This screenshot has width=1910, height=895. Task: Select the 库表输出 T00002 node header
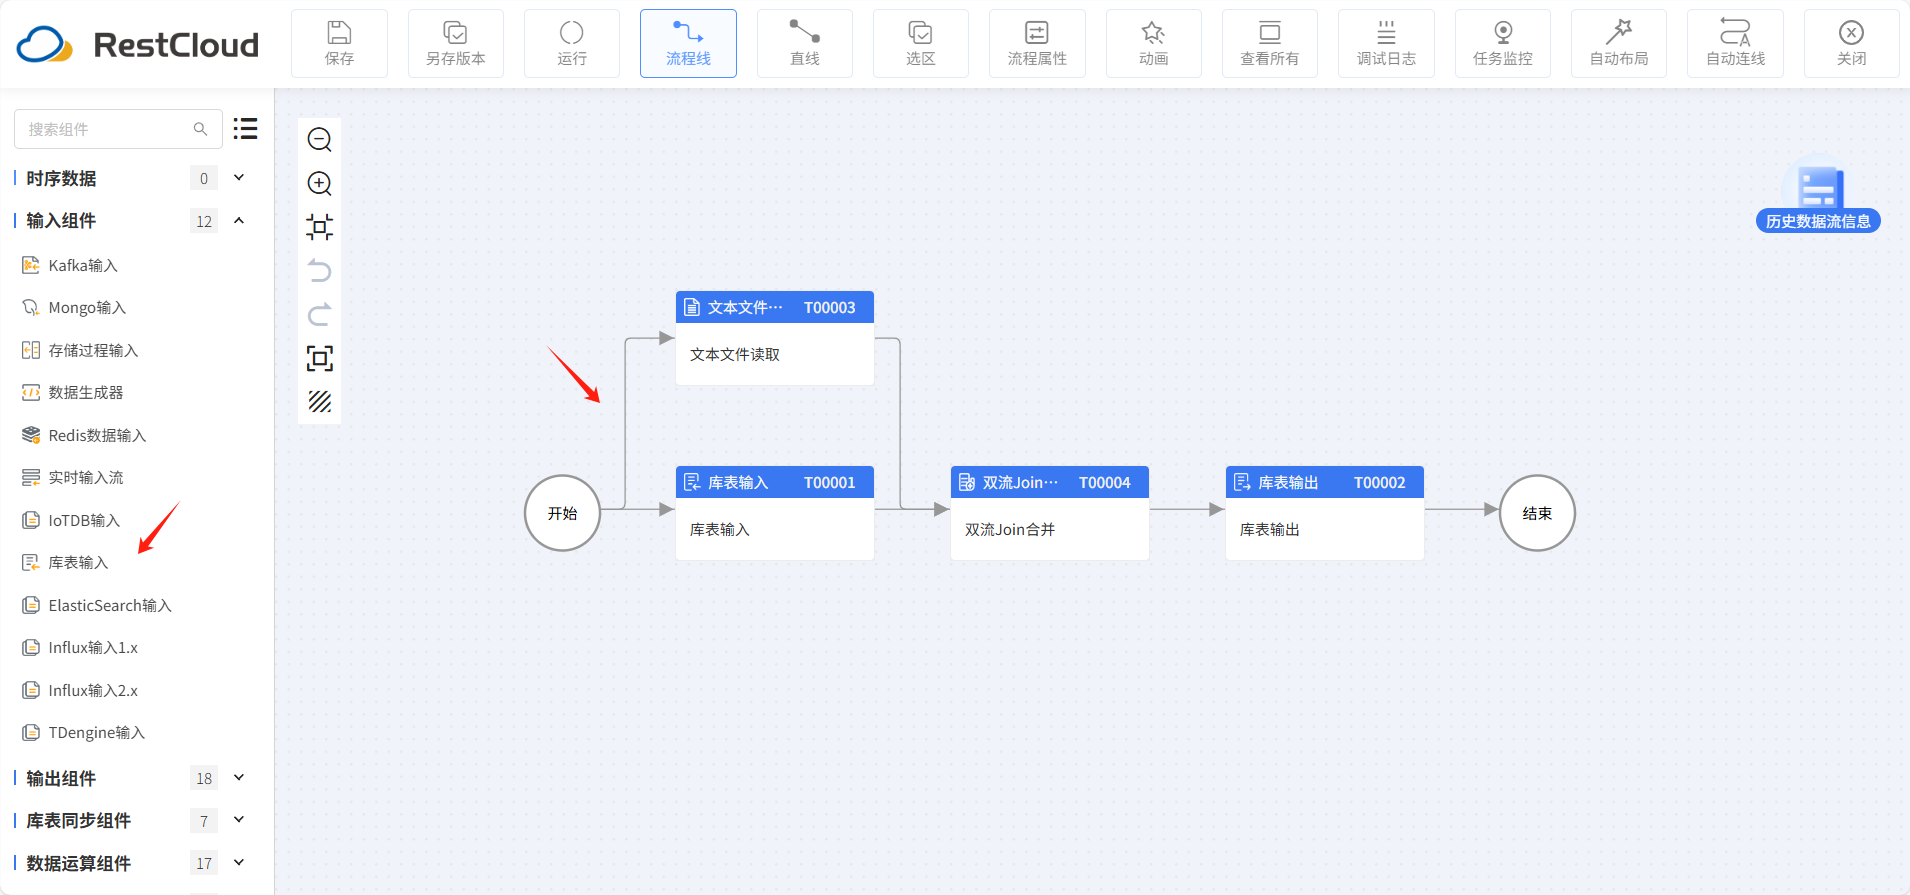point(1325,482)
